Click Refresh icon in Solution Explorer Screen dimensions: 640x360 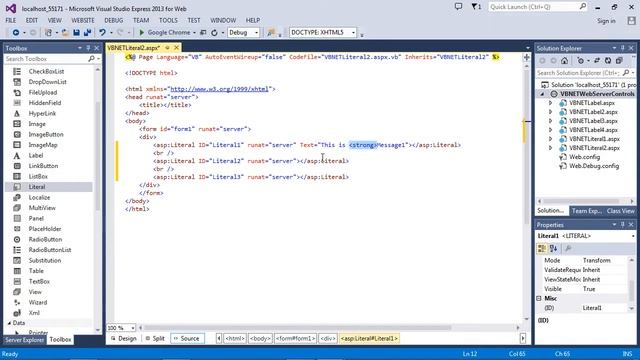[x=608, y=60]
